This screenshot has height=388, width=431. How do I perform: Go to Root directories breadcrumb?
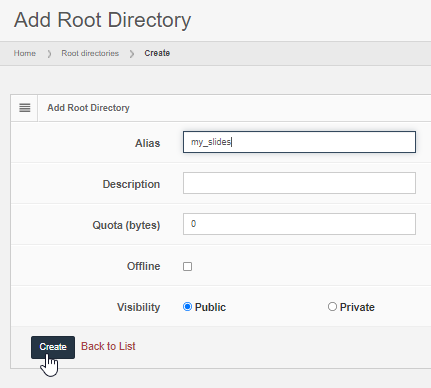(x=90, y=53)
